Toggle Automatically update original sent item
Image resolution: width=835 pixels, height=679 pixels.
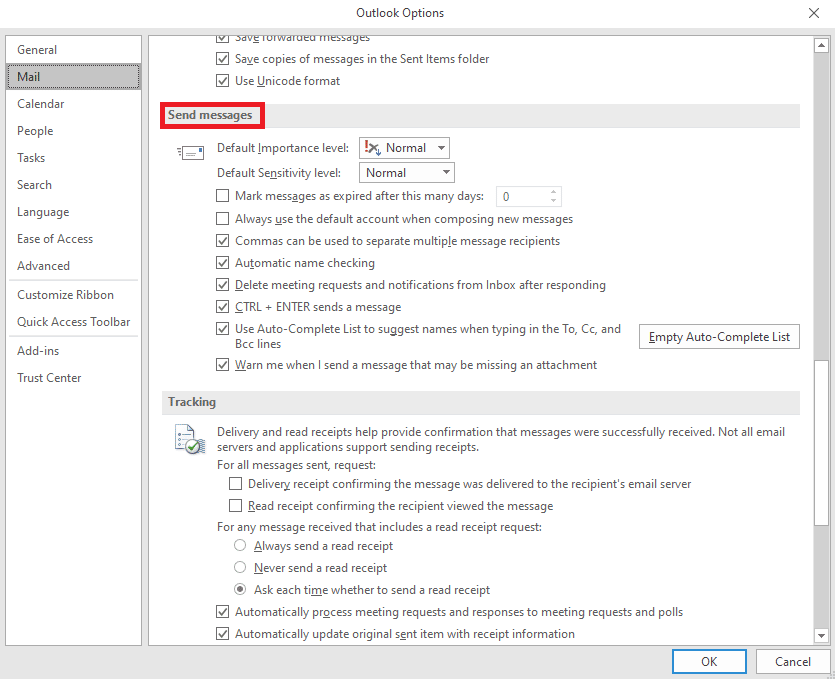[223, 634]
